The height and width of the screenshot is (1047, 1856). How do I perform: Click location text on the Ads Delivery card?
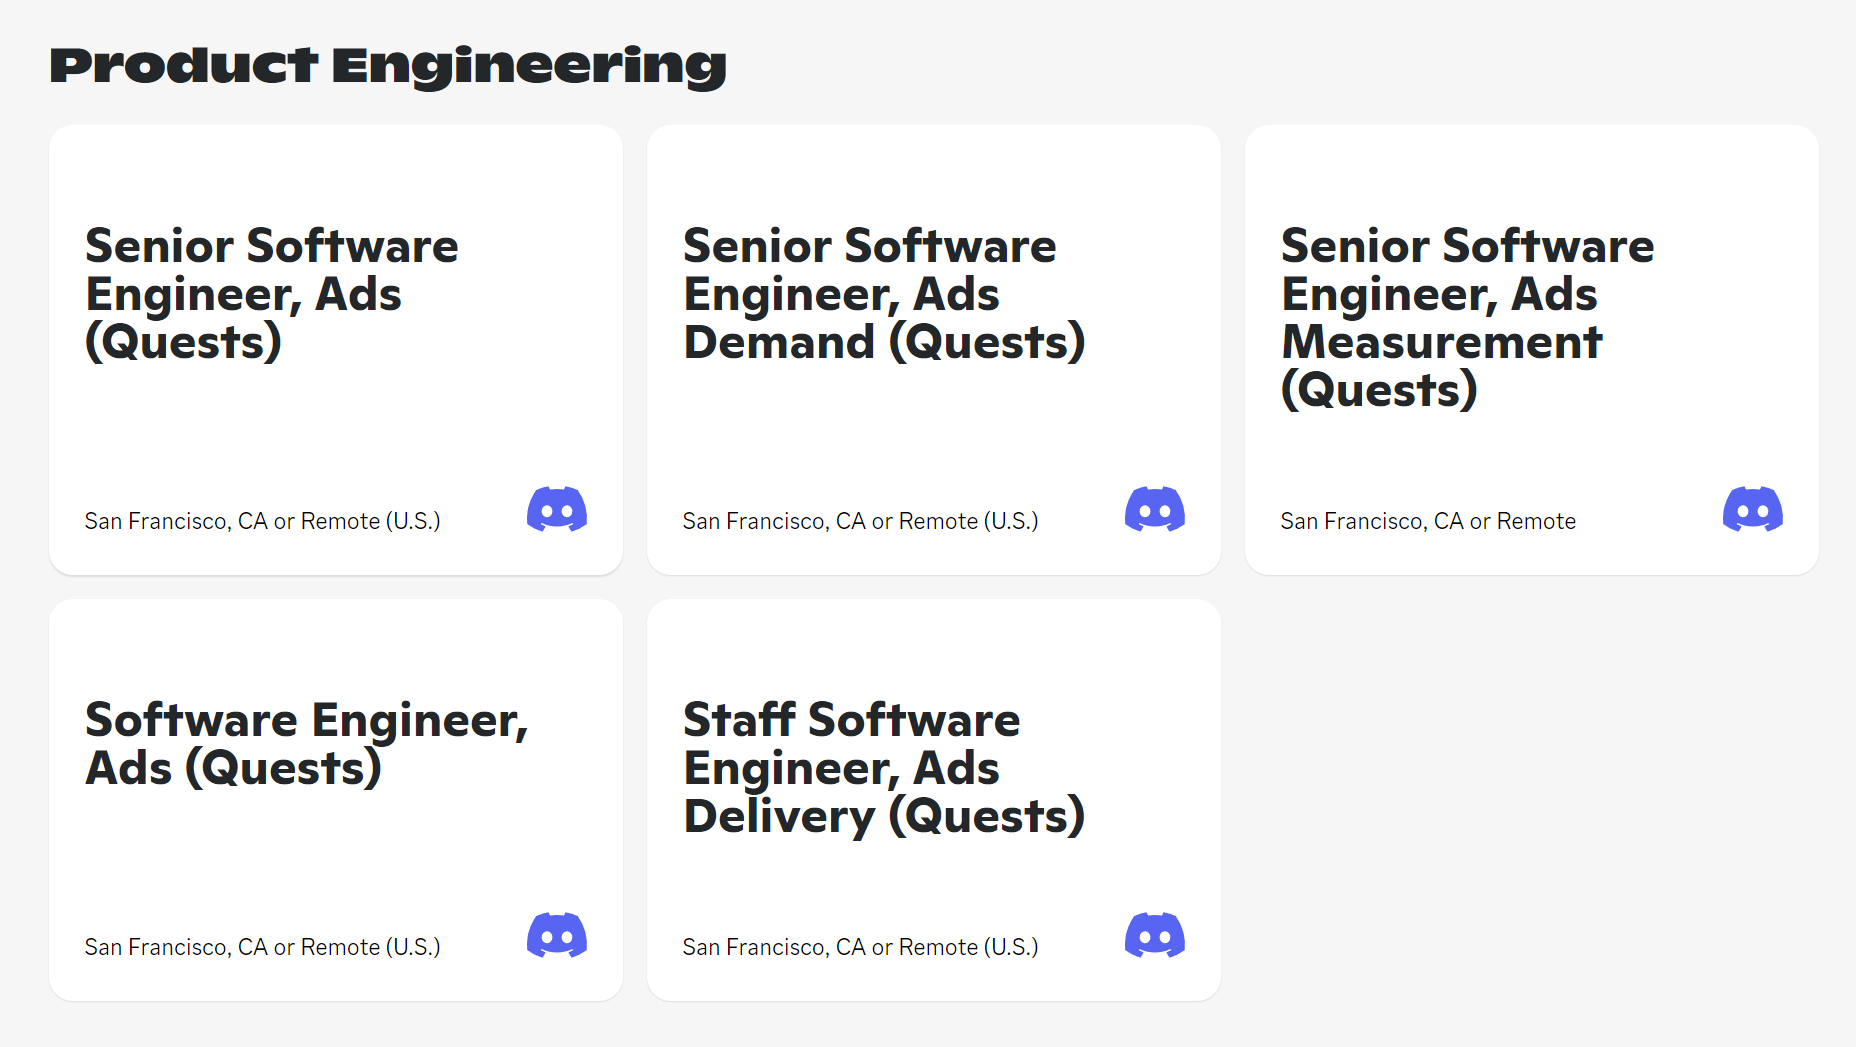(860, 947)
